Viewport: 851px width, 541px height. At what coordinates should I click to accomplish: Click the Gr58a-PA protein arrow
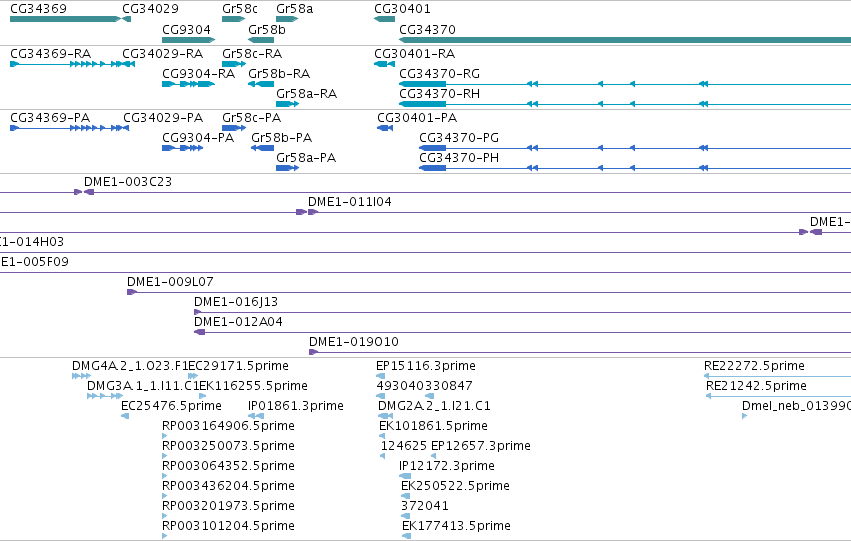point(287,168)
